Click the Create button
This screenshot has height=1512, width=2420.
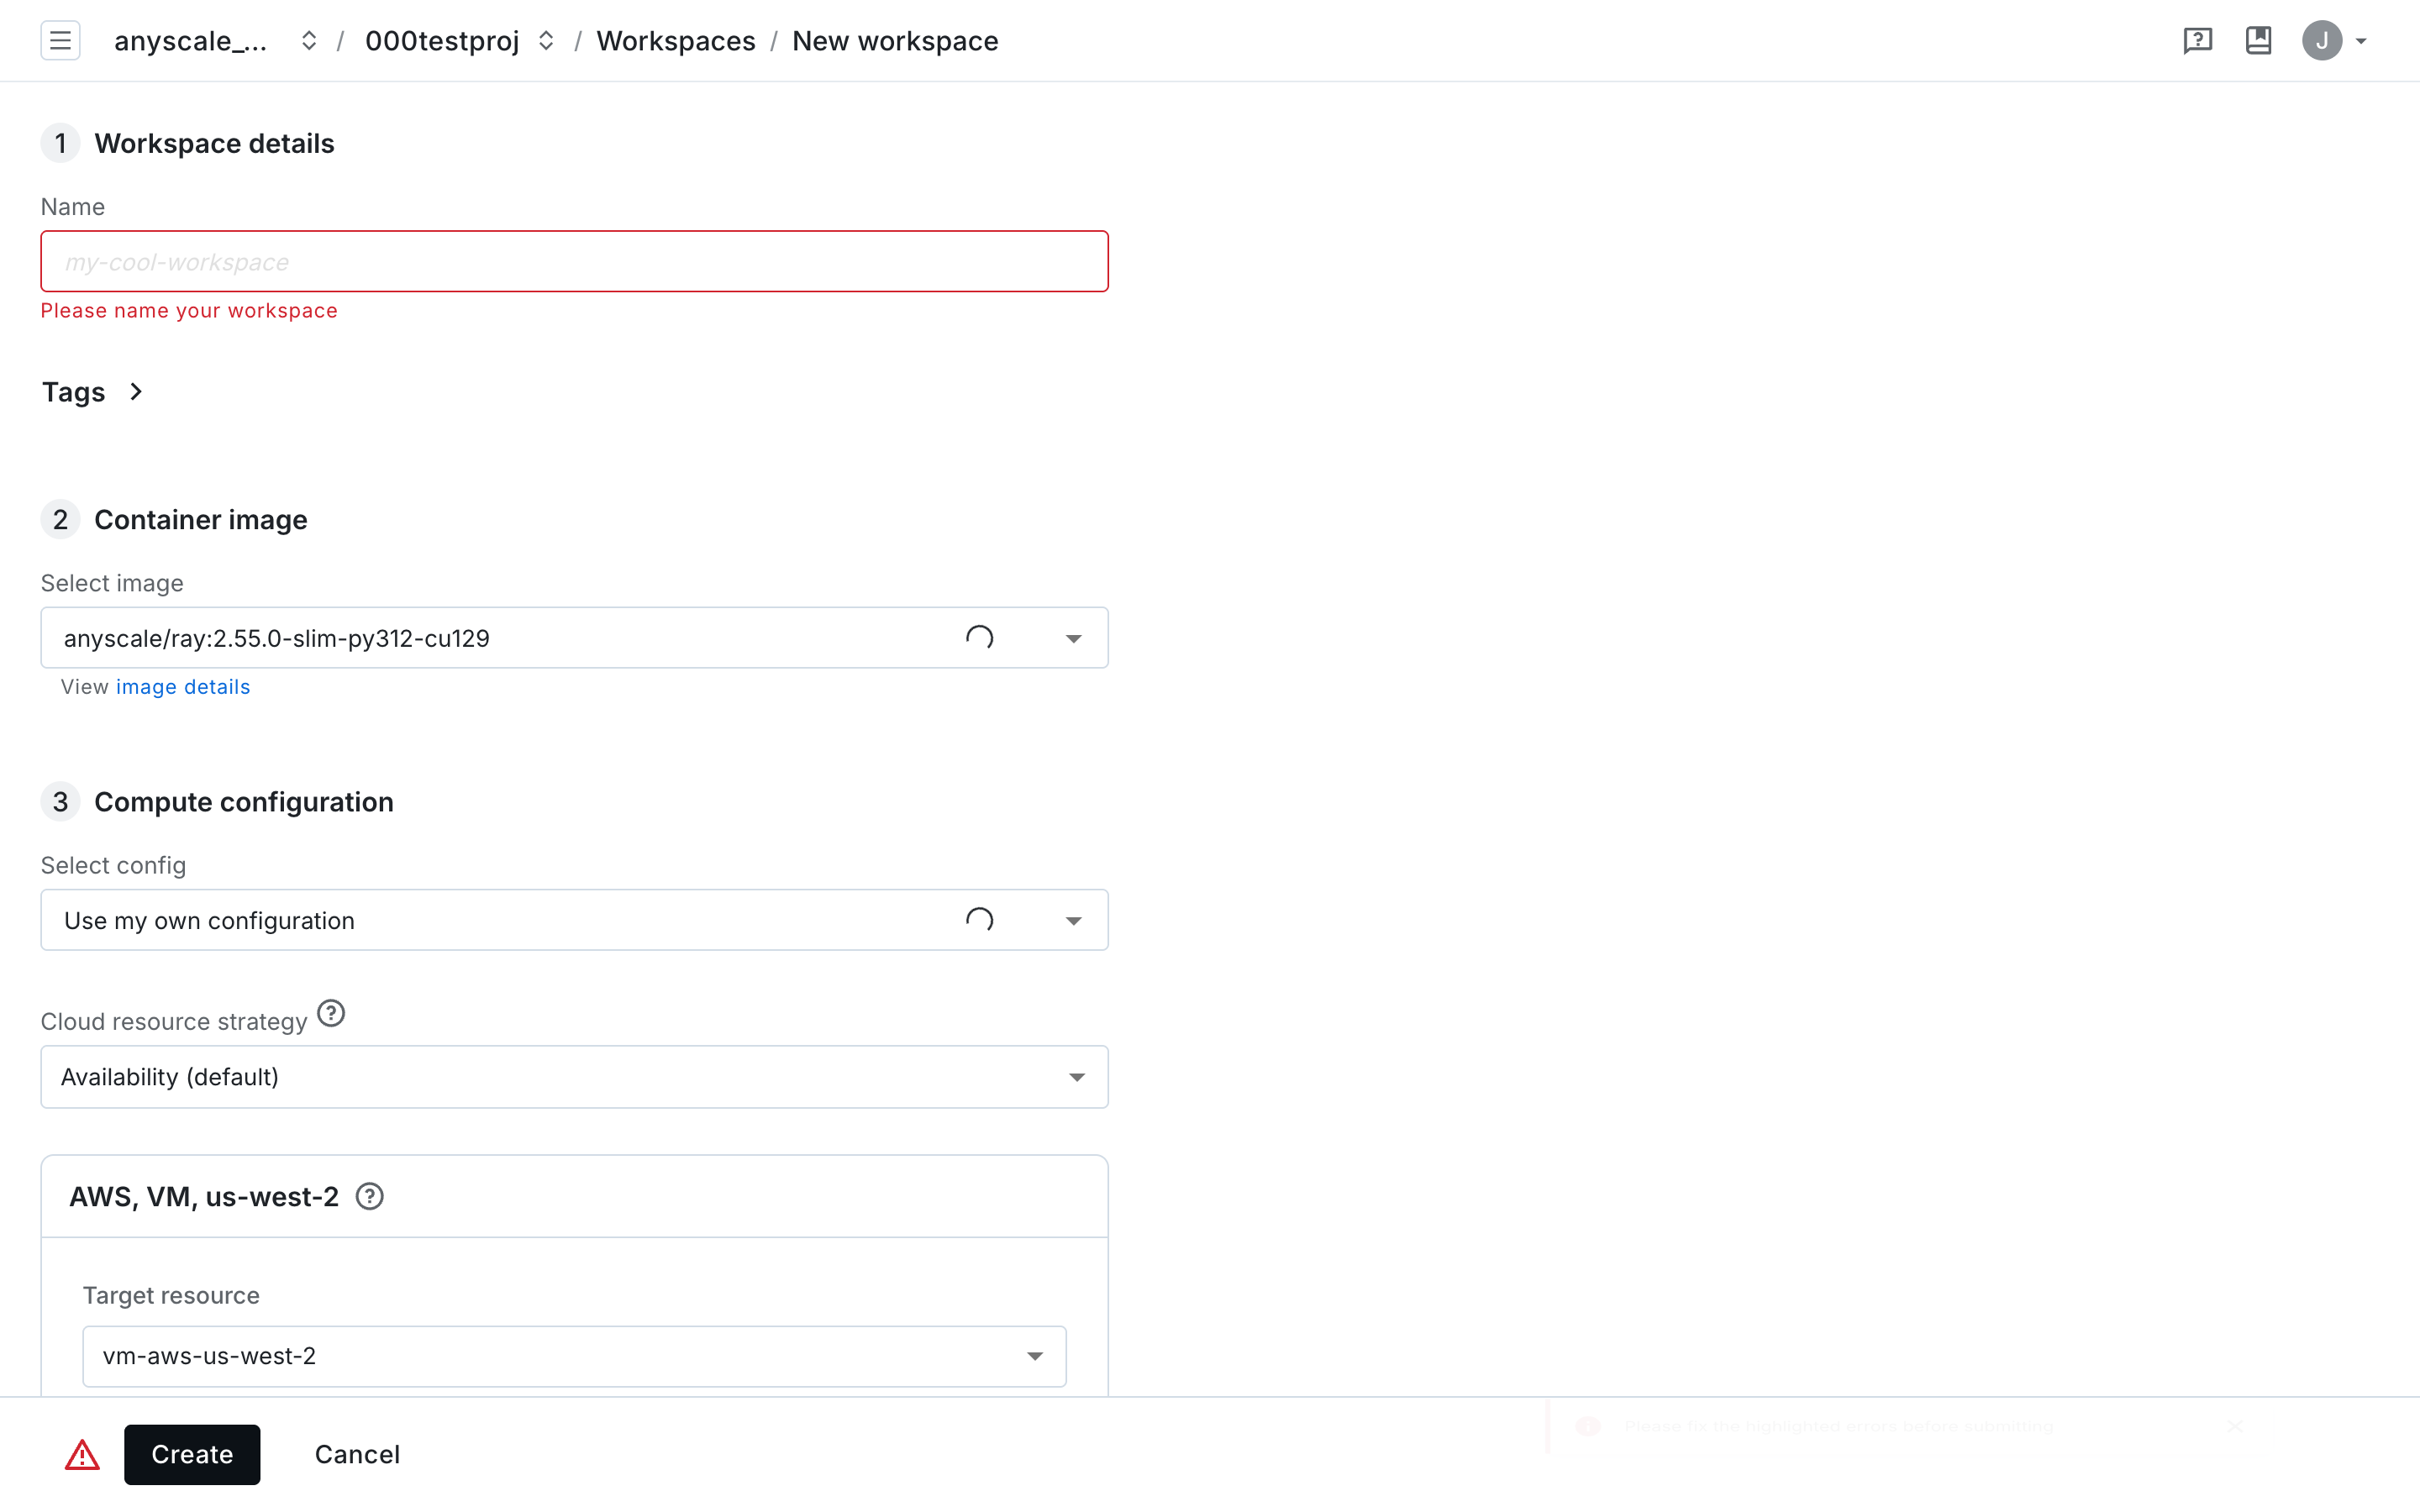(192, 1455)
